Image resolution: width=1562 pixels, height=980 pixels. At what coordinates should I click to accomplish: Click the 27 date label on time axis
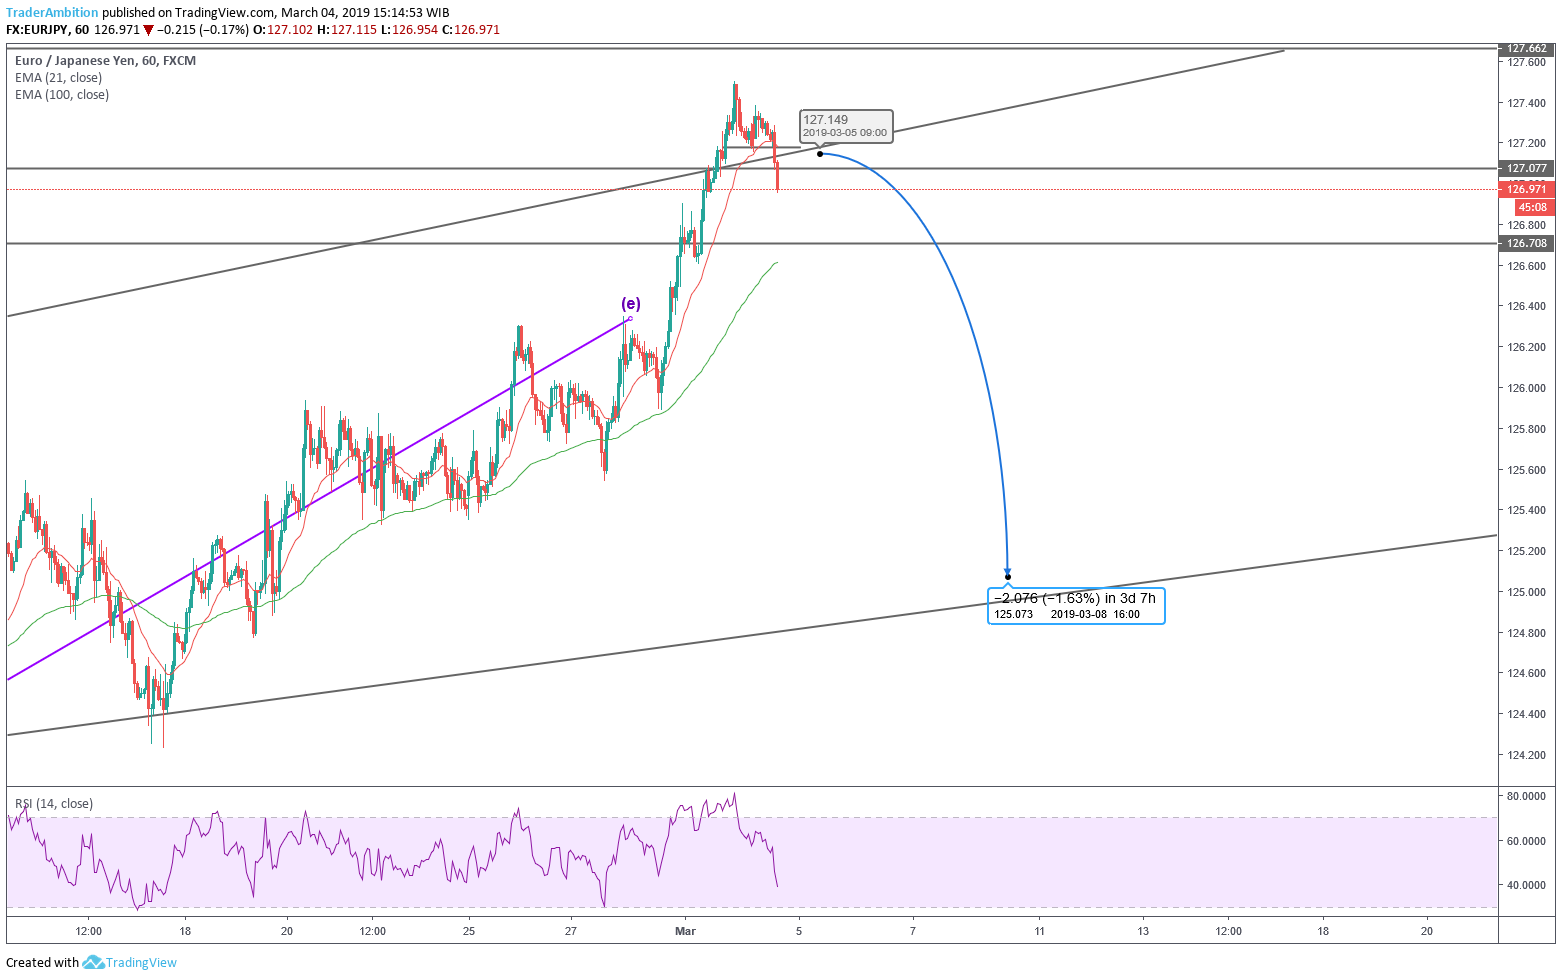tap(570, 931)
